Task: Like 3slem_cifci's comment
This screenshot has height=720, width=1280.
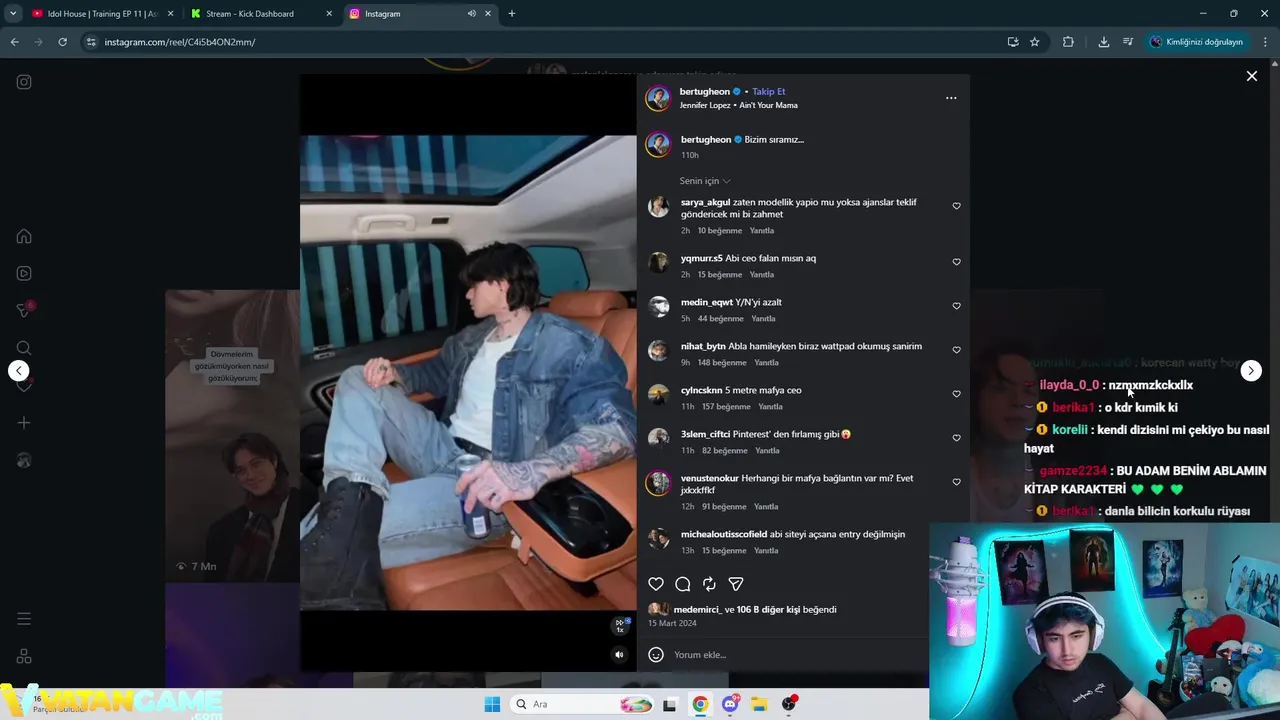Action: [956, 438]
